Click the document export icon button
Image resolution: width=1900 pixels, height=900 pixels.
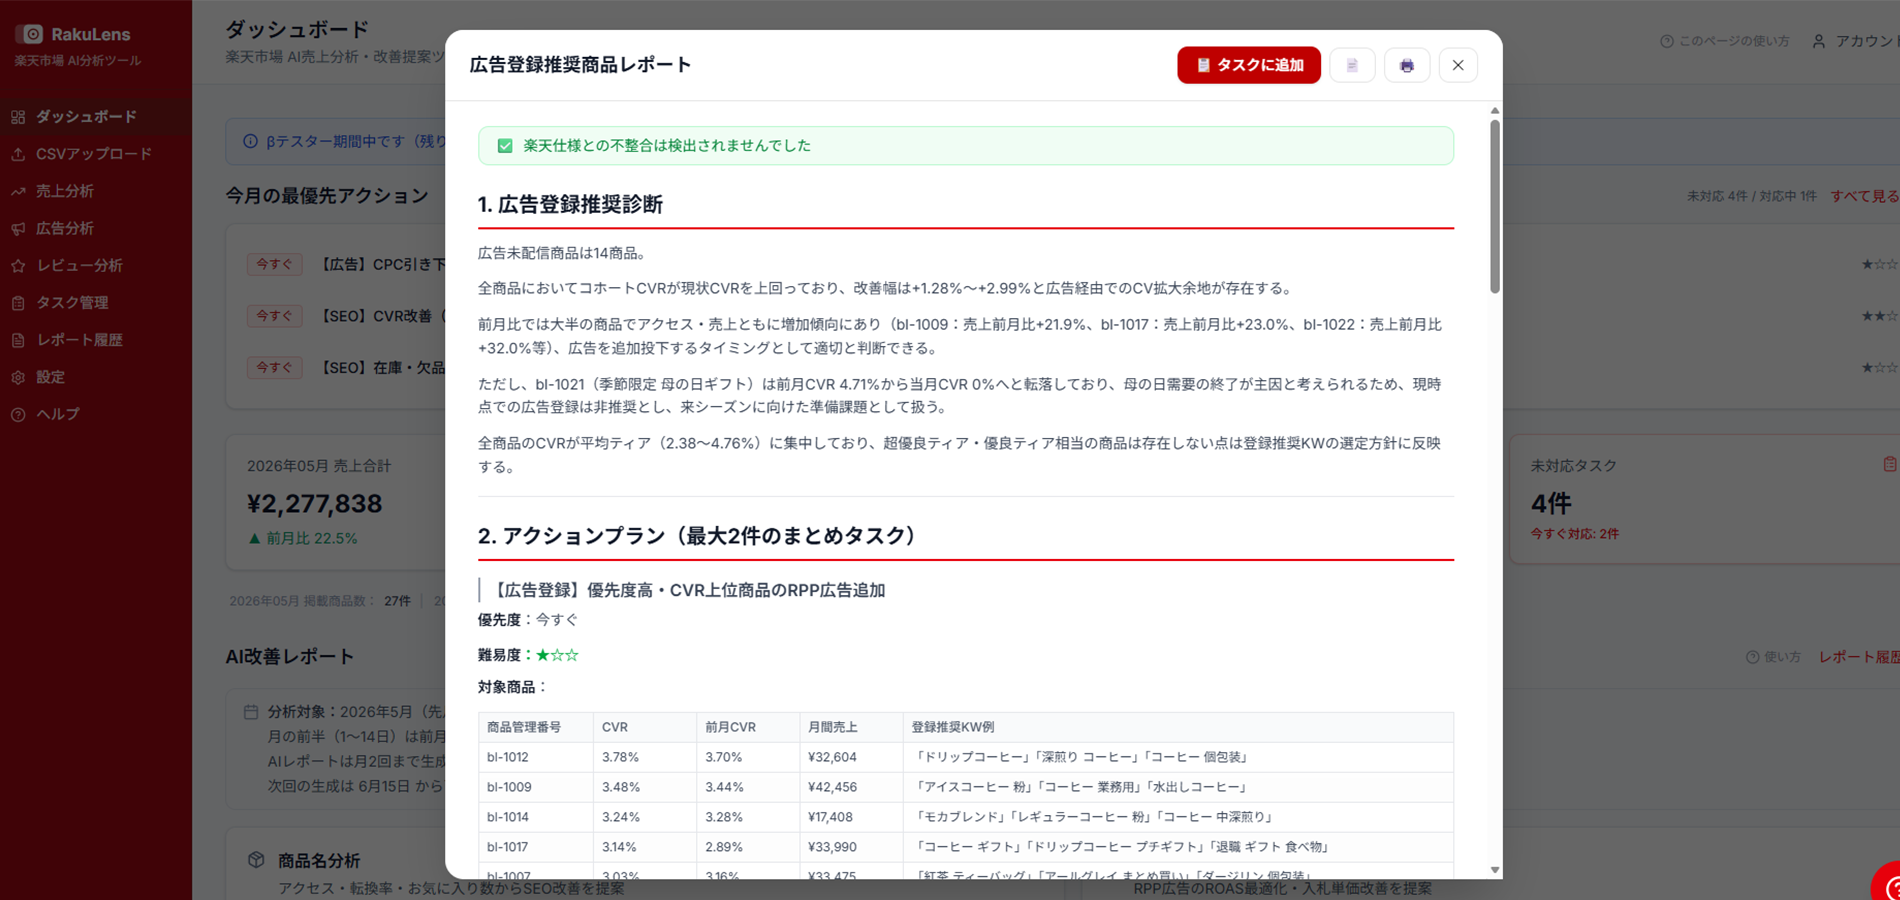[1352, 65]
